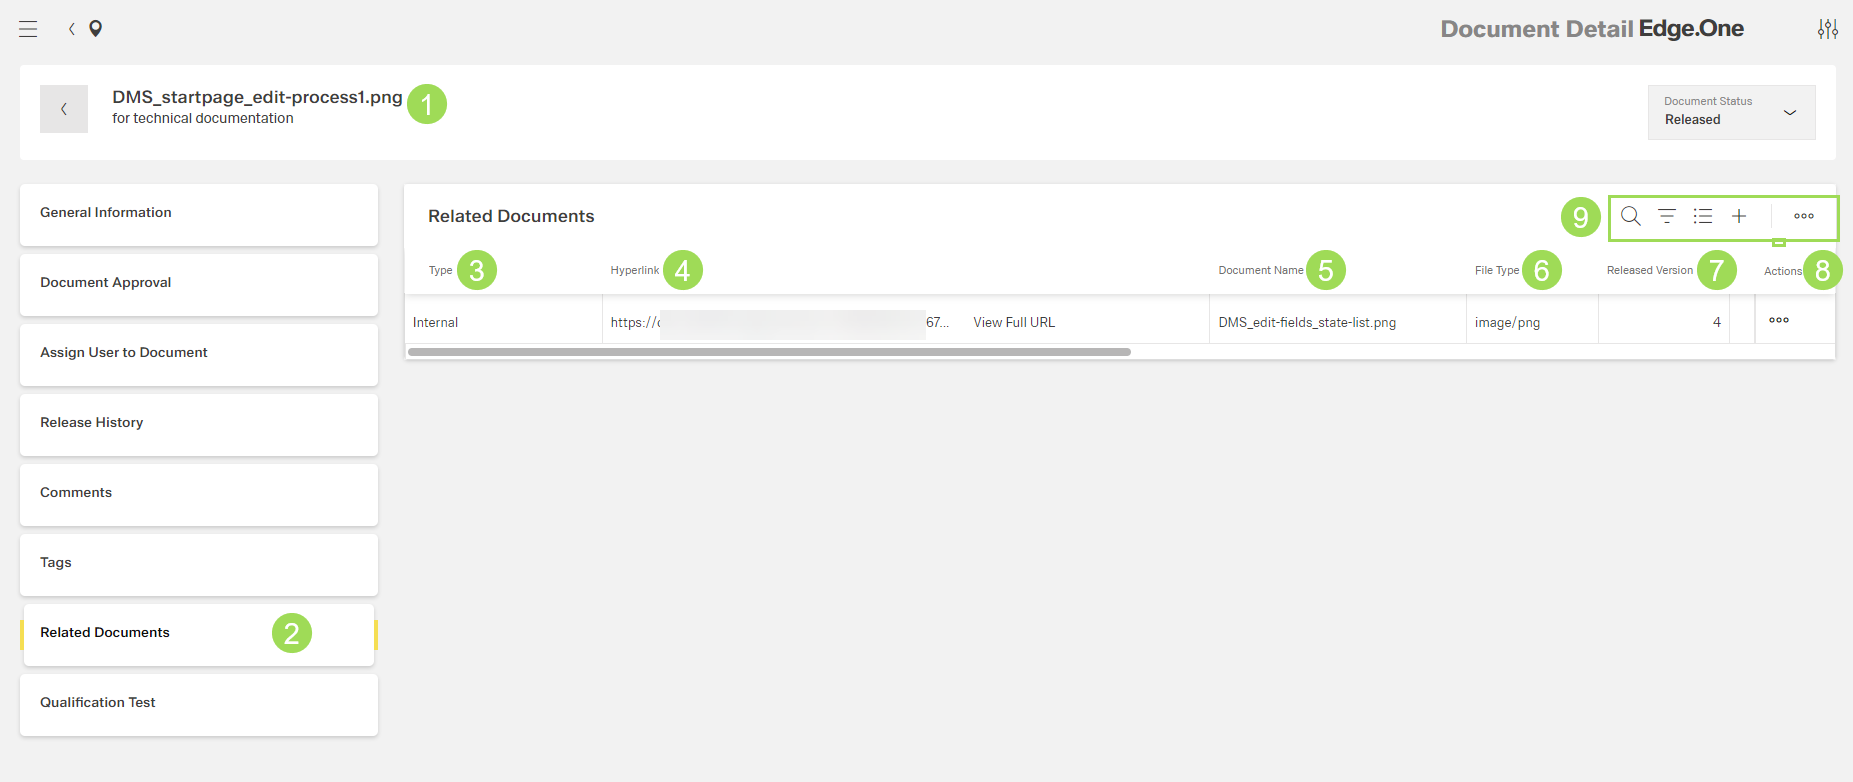Open the Release History section
Viewport: 1853px width, 782px height.
(x=199, y=423)
